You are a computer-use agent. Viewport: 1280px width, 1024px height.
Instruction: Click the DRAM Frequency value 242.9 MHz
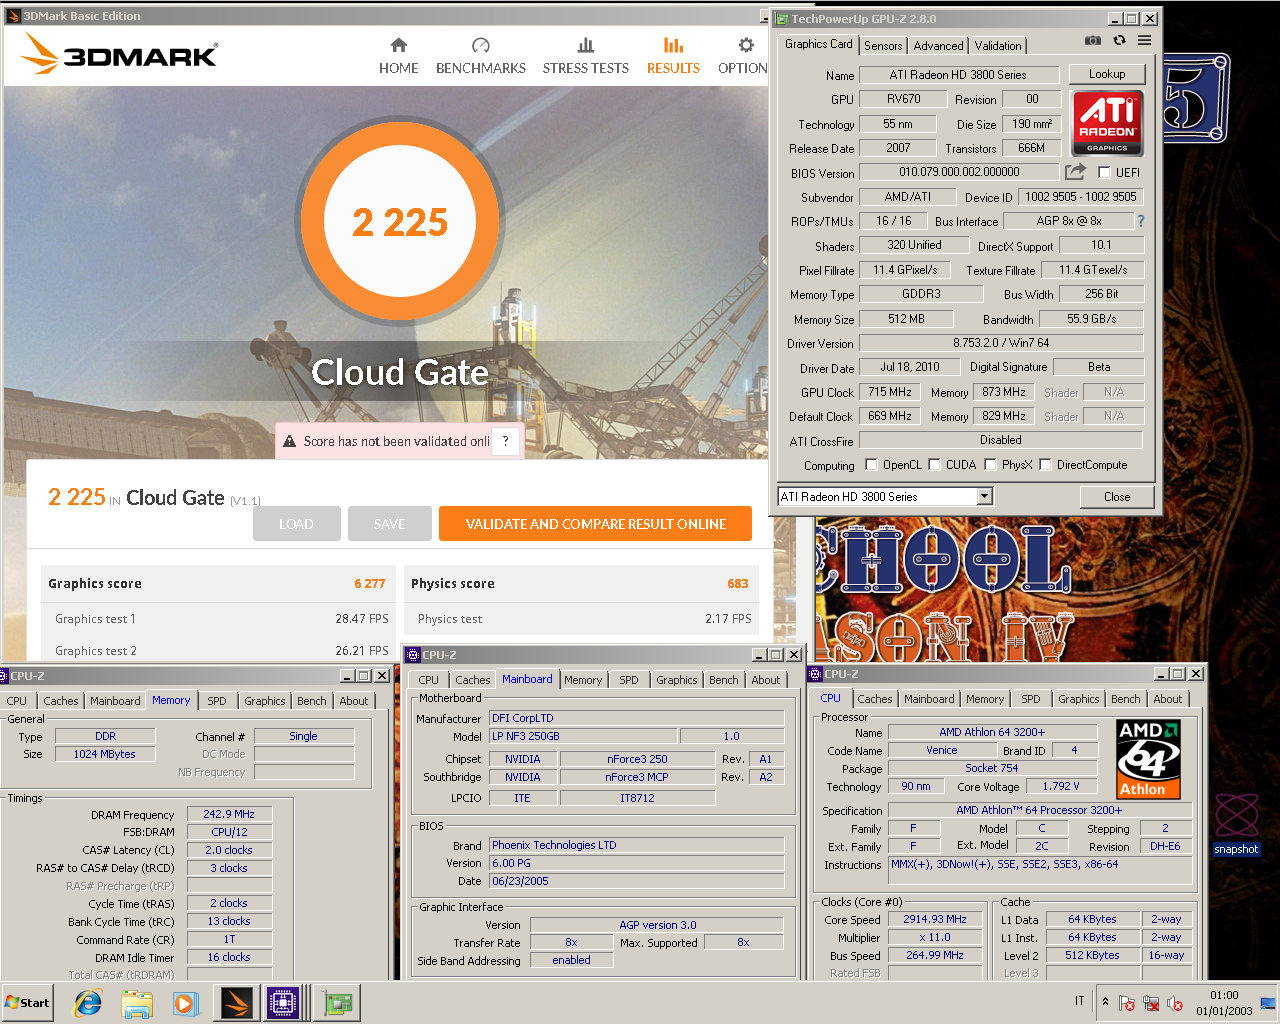click(x=229, y=814)
